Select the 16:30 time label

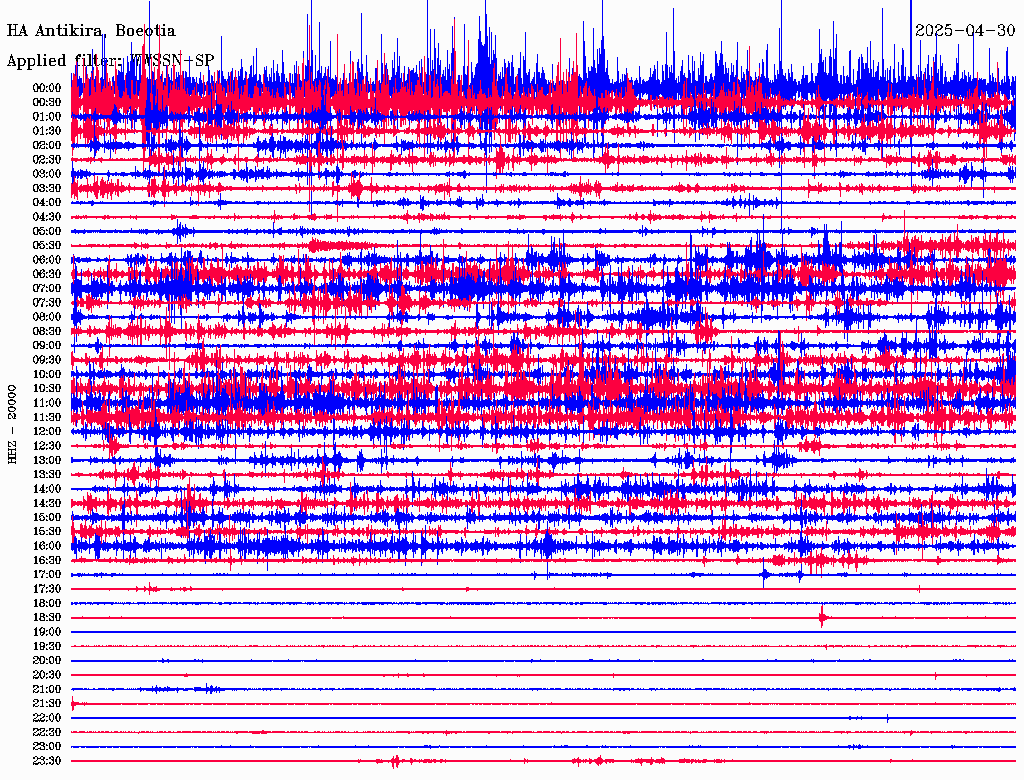47,561
